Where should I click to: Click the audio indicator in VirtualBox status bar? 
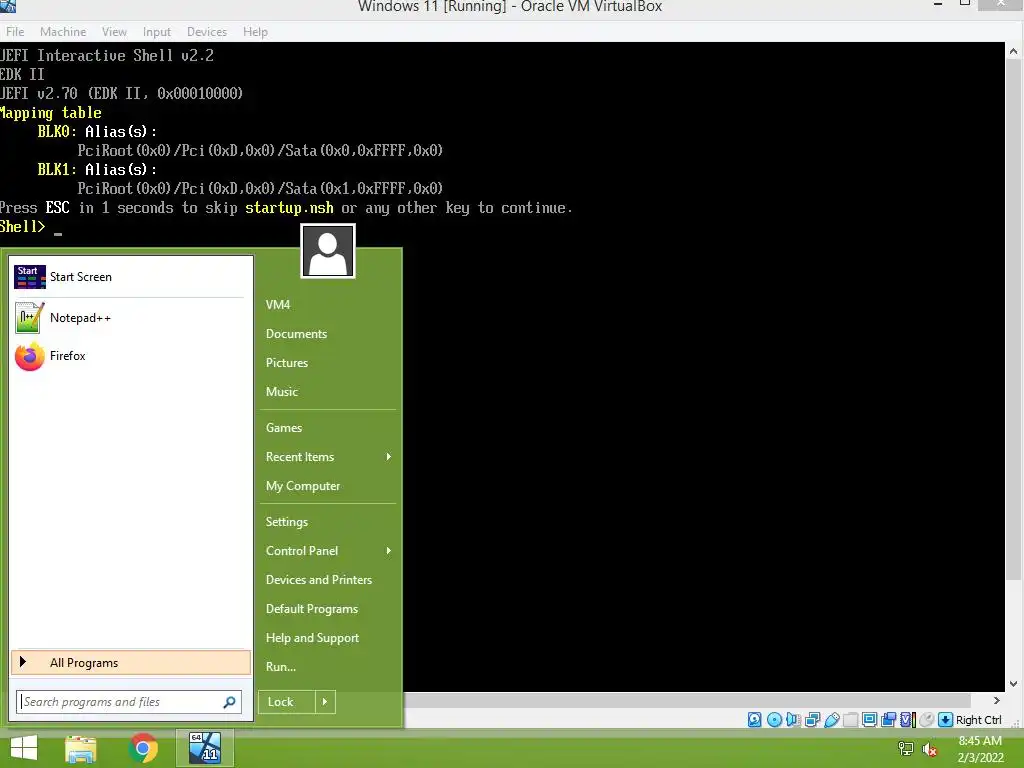pos(793,720)
